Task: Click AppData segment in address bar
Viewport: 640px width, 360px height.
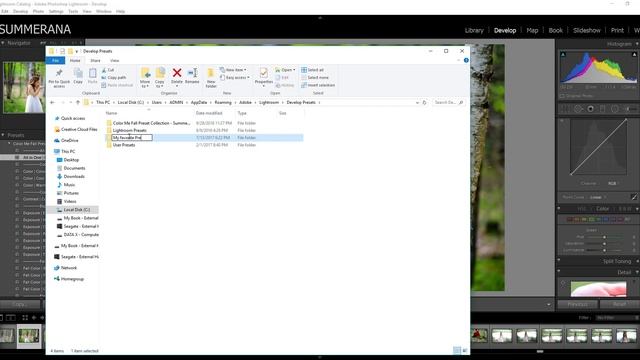Action: click(199, 102)
